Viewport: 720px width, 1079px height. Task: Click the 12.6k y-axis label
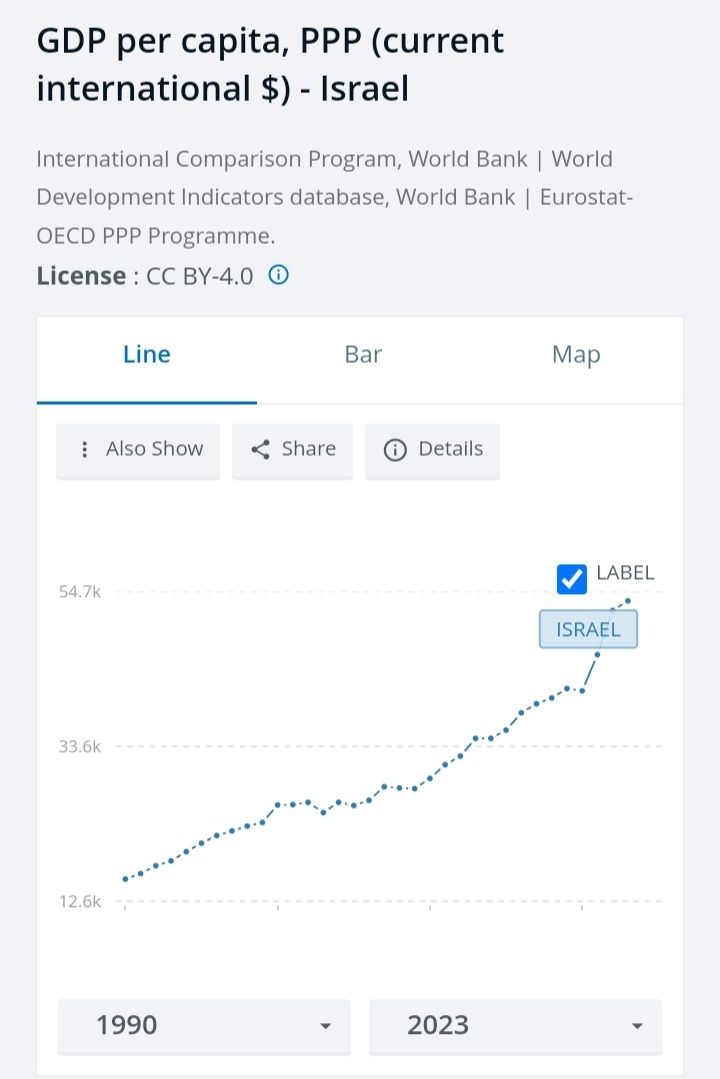pyautogui.click(x=80, y=901)
